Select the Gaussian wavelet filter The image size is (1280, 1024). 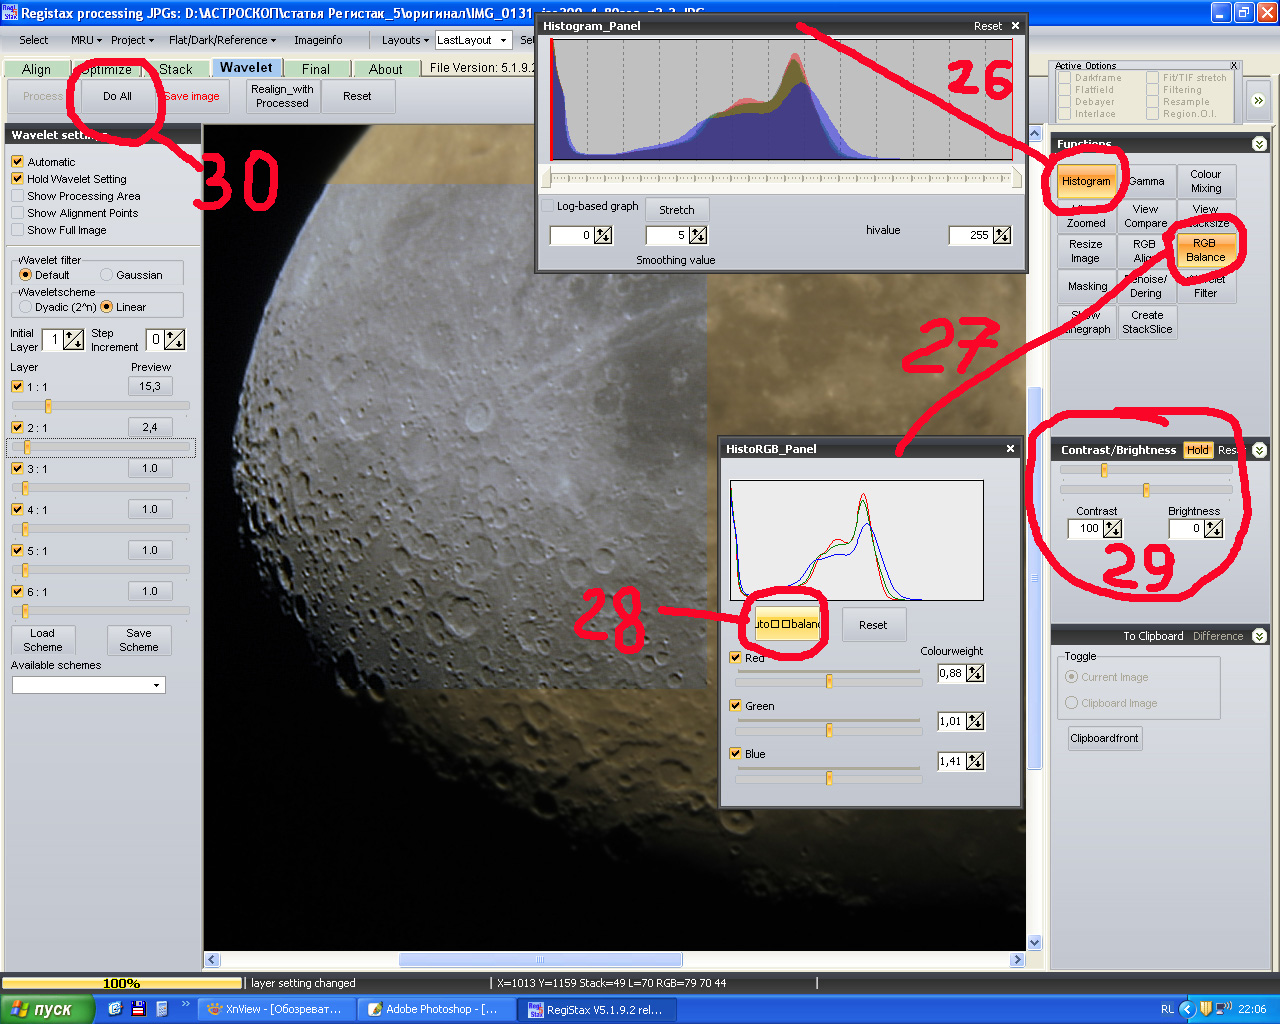coord(107,275)
